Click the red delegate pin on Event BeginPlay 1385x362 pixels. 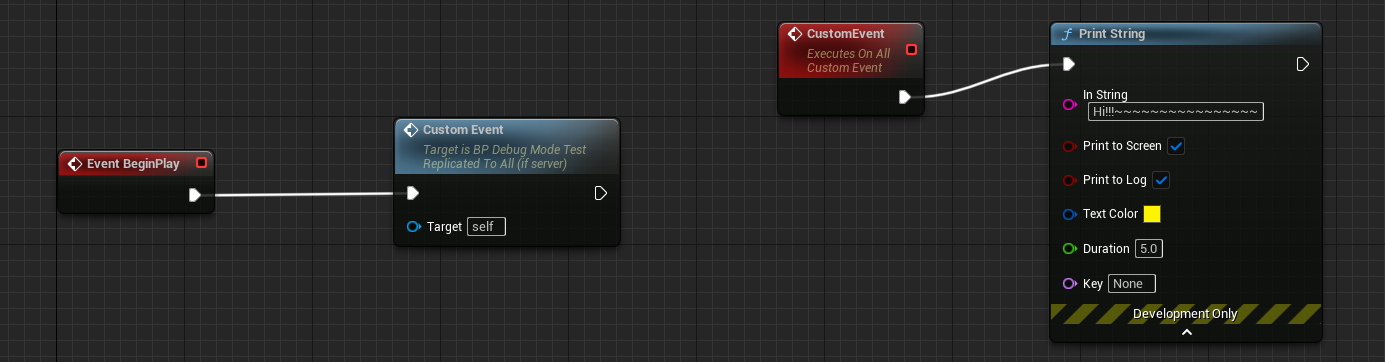[x=201, y=163]
